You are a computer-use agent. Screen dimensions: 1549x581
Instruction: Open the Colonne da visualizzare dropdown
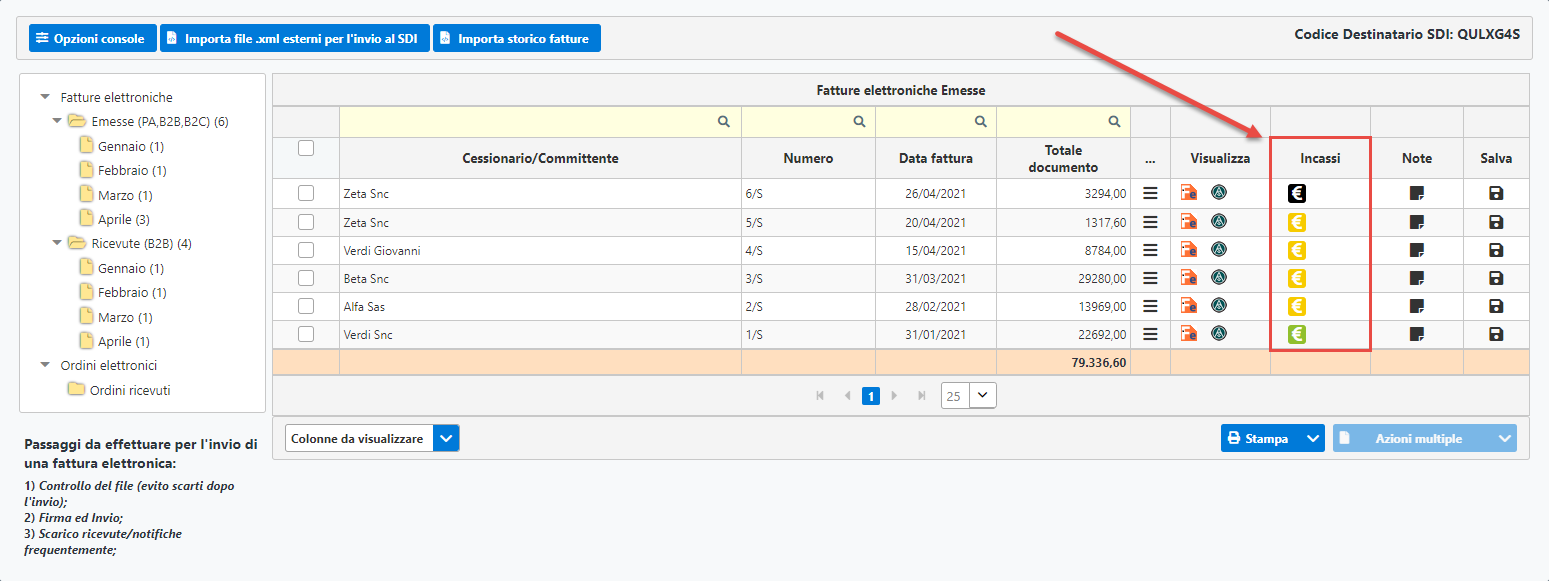coord(447,439)
